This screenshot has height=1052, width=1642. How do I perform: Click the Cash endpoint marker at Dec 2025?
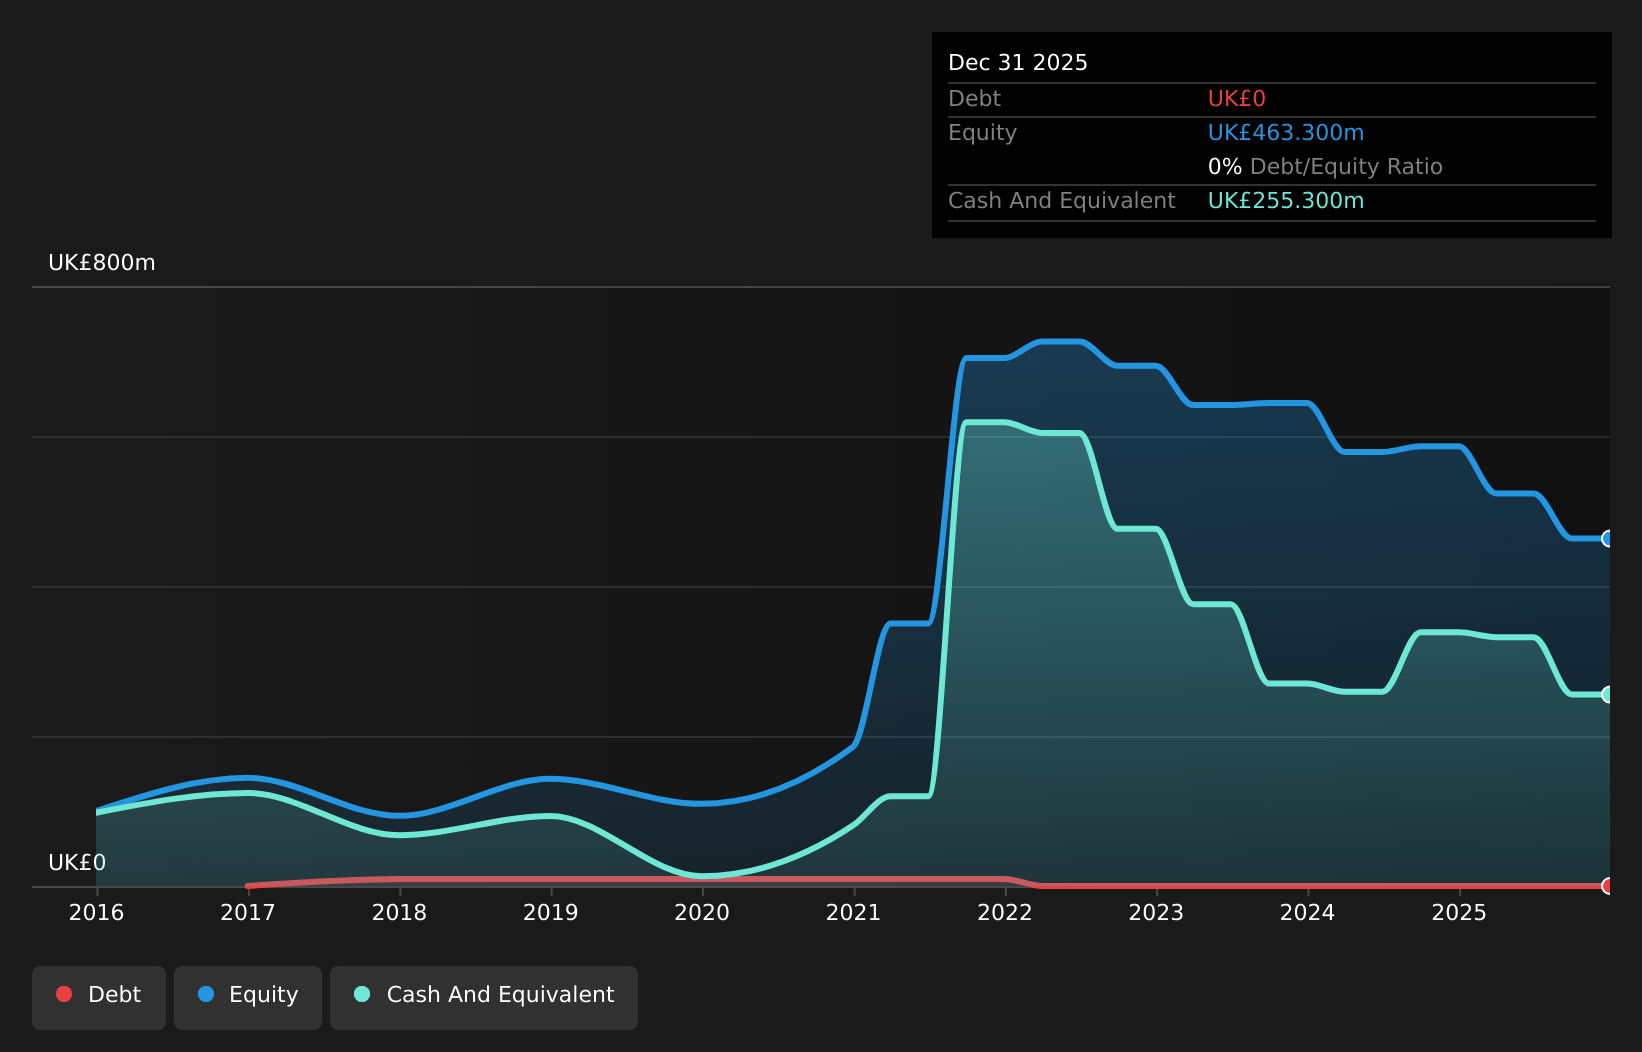1608,695
